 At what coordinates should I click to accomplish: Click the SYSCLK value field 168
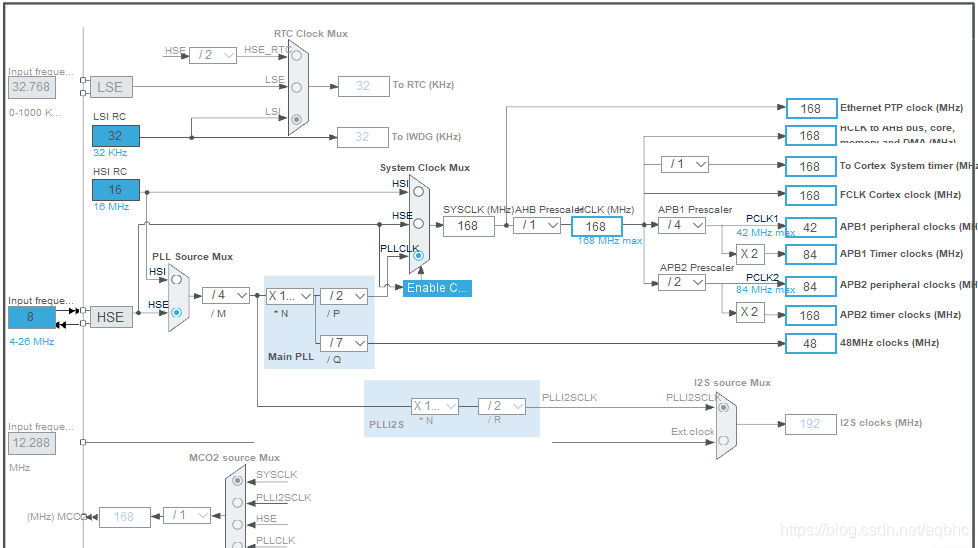click(468, 226)
